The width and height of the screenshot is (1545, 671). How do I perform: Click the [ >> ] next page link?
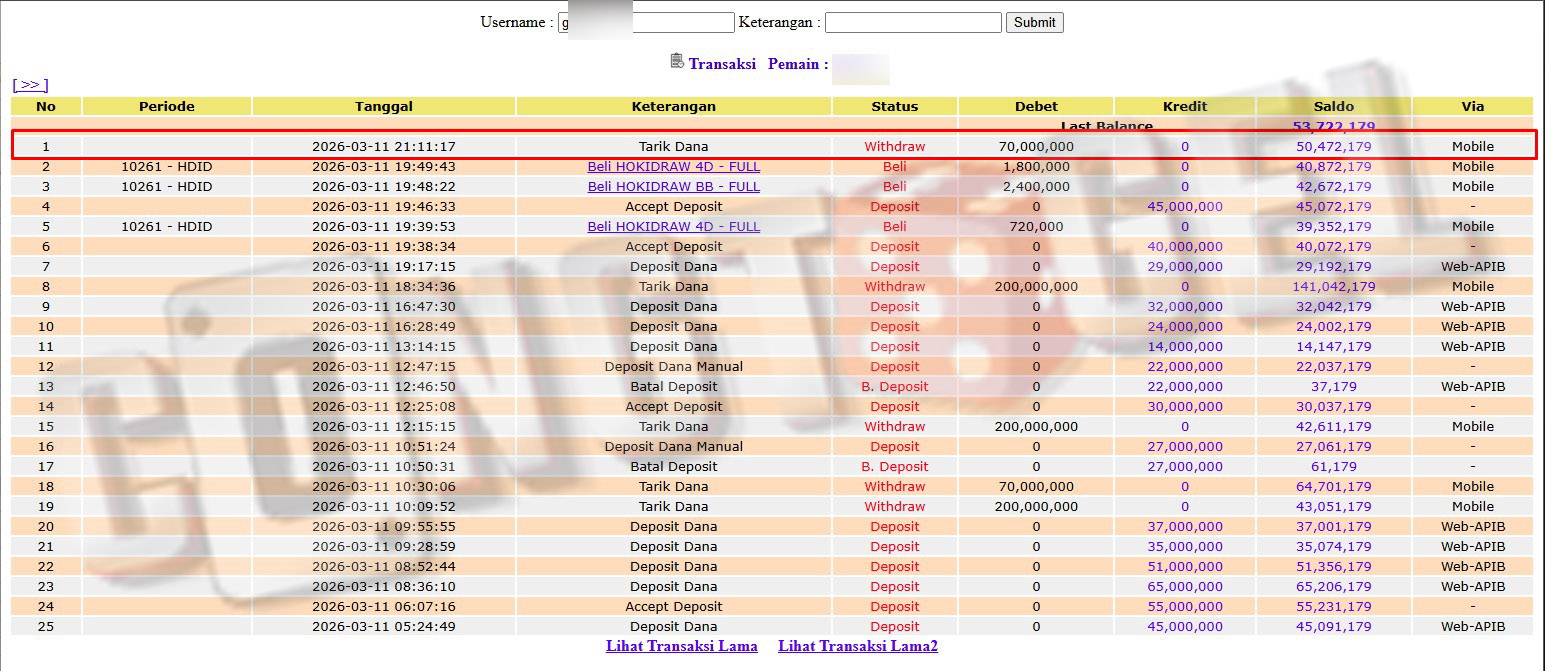[30, 85]
